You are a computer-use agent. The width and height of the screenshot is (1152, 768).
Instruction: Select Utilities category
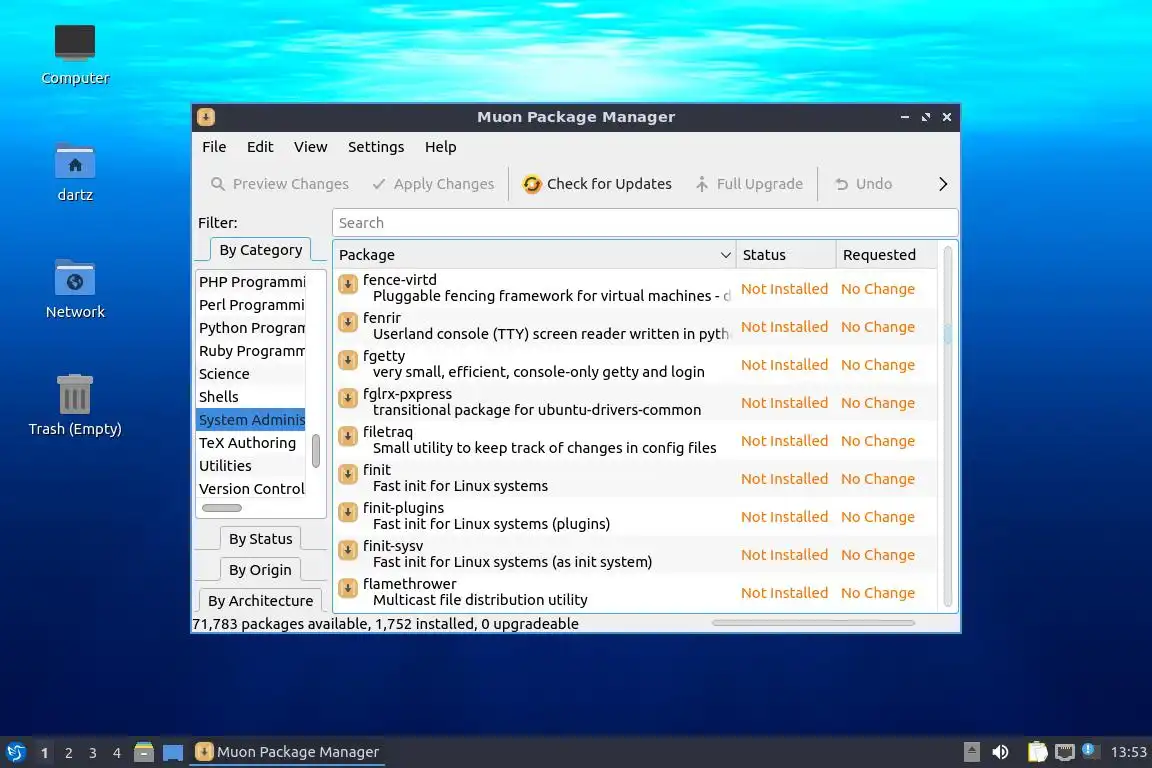coord(251,466)
